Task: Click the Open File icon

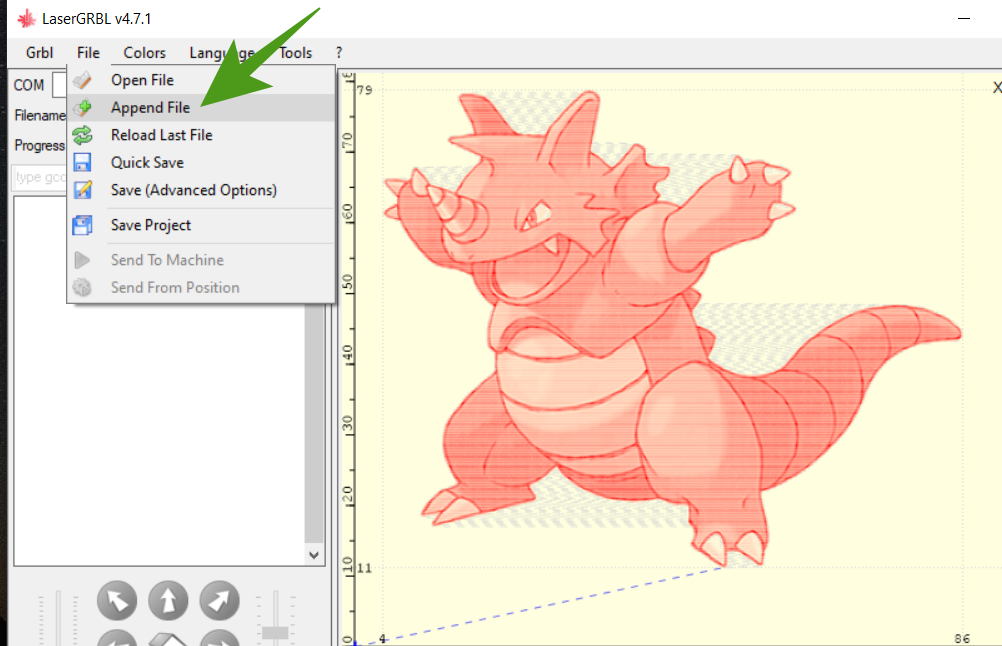Action: (82, 80)
